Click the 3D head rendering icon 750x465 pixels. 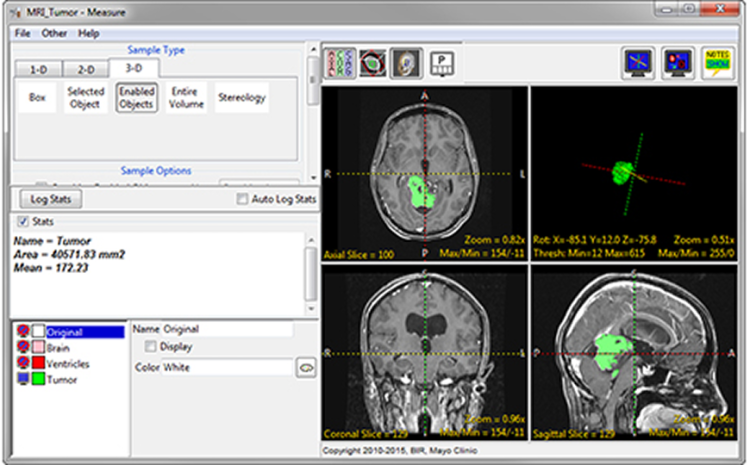pyautogui.click(x=404, y=61)
